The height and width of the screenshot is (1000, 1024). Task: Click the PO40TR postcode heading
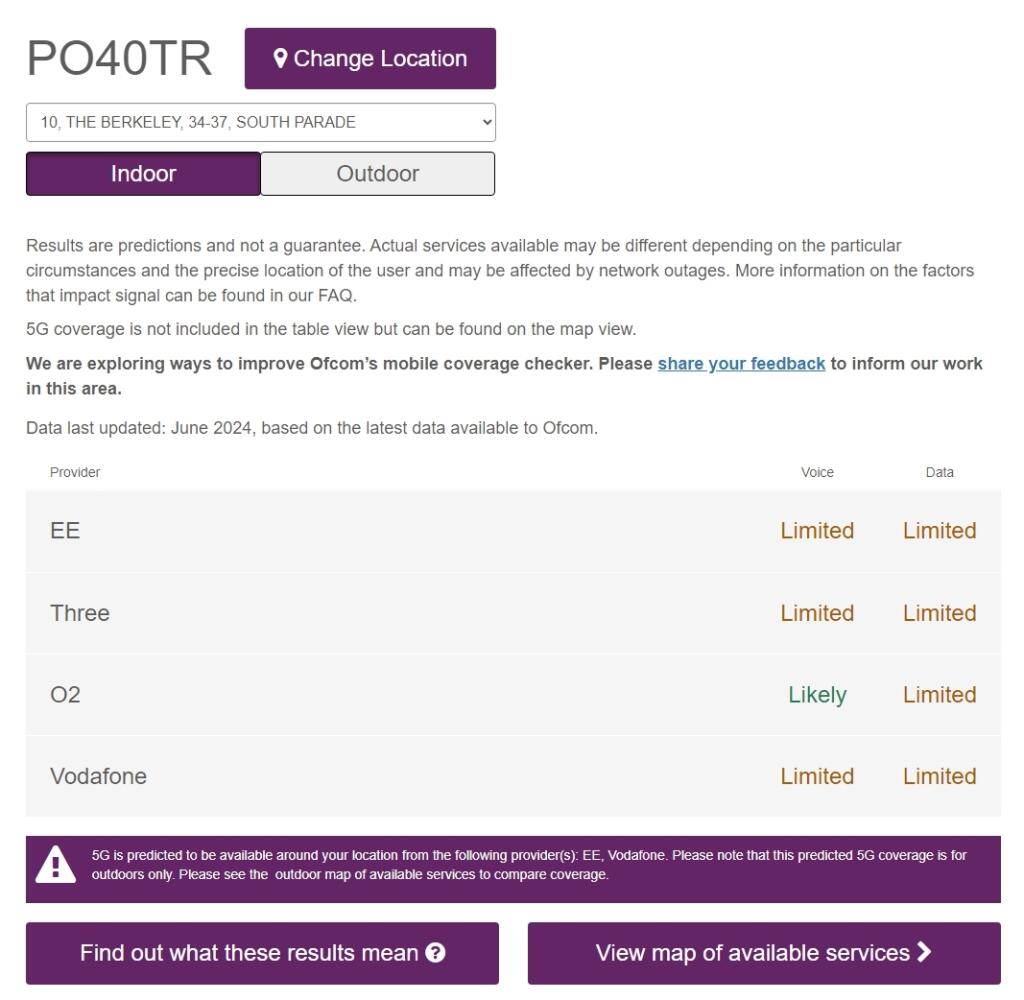[x=119, y=58]
